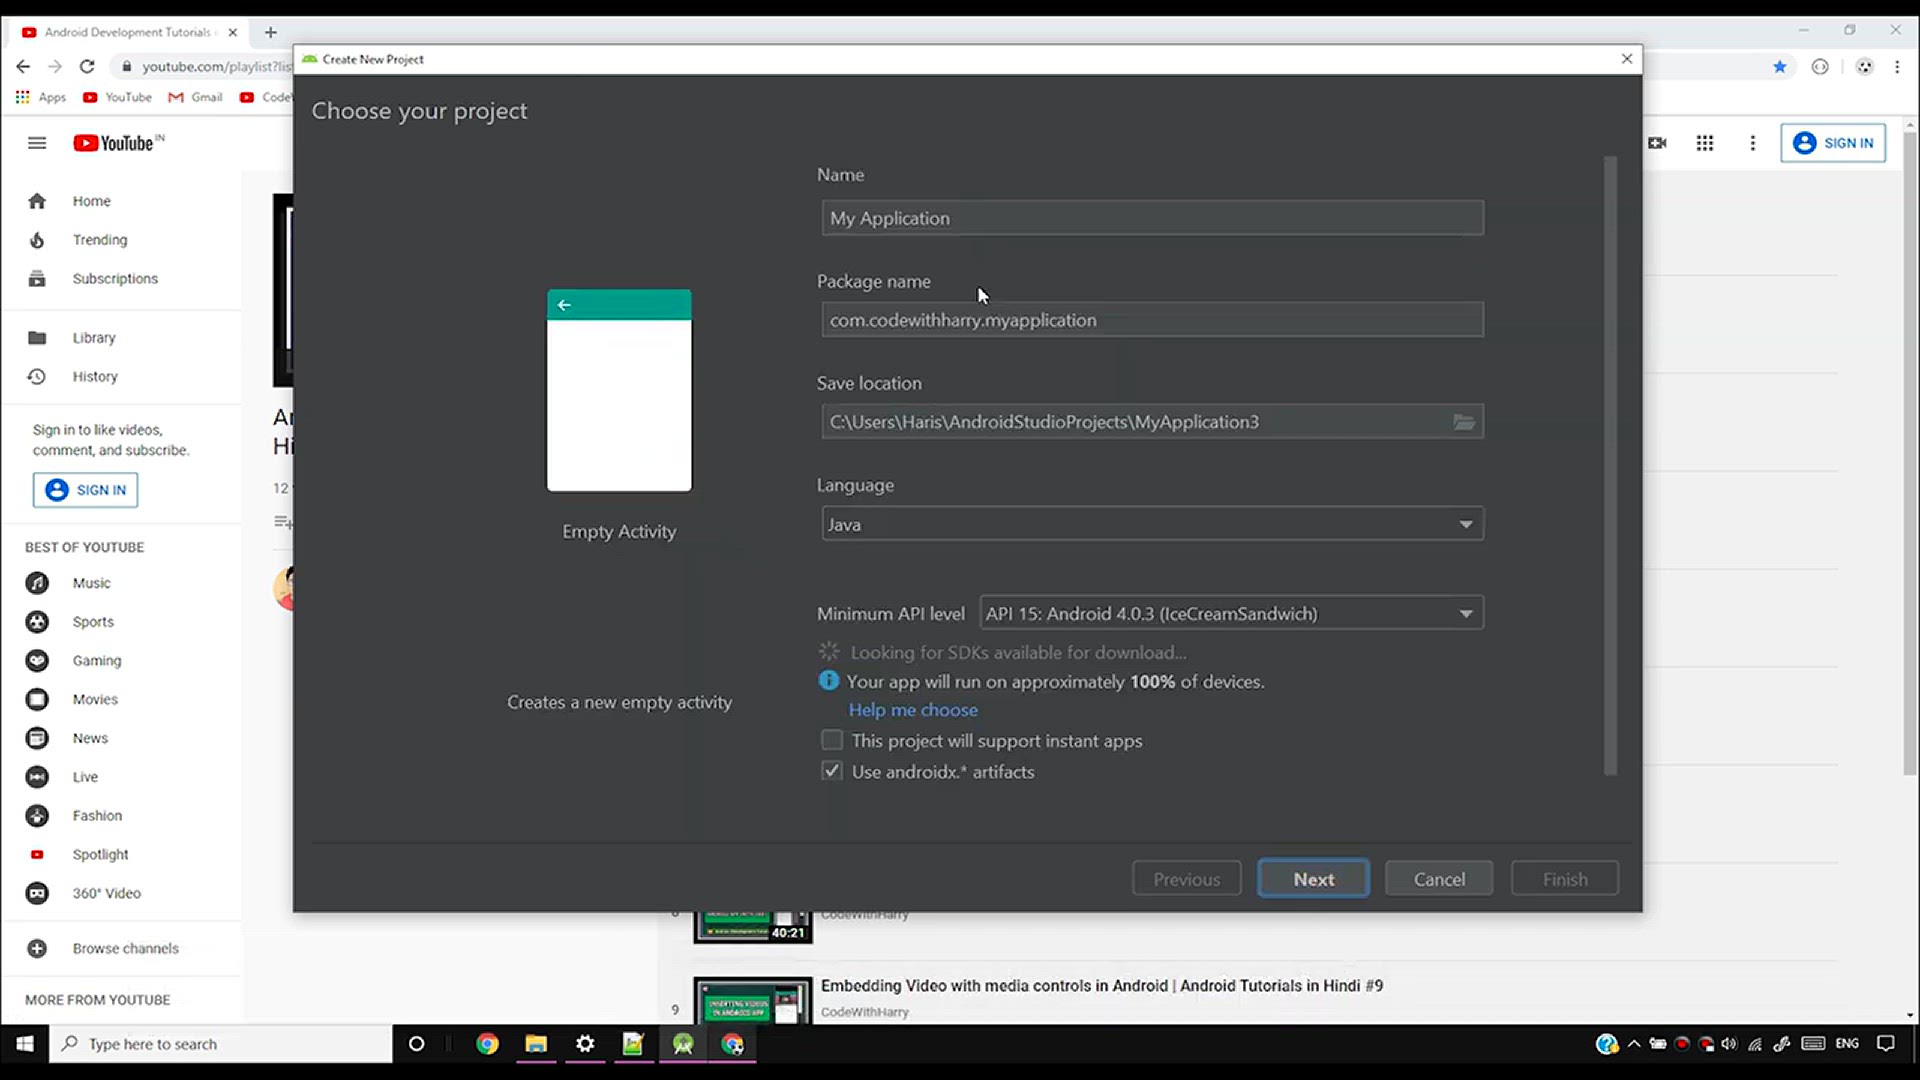Open Embedding Video with media controls video
This screenshot has height=1080, width=1920.
[1101, 986]
